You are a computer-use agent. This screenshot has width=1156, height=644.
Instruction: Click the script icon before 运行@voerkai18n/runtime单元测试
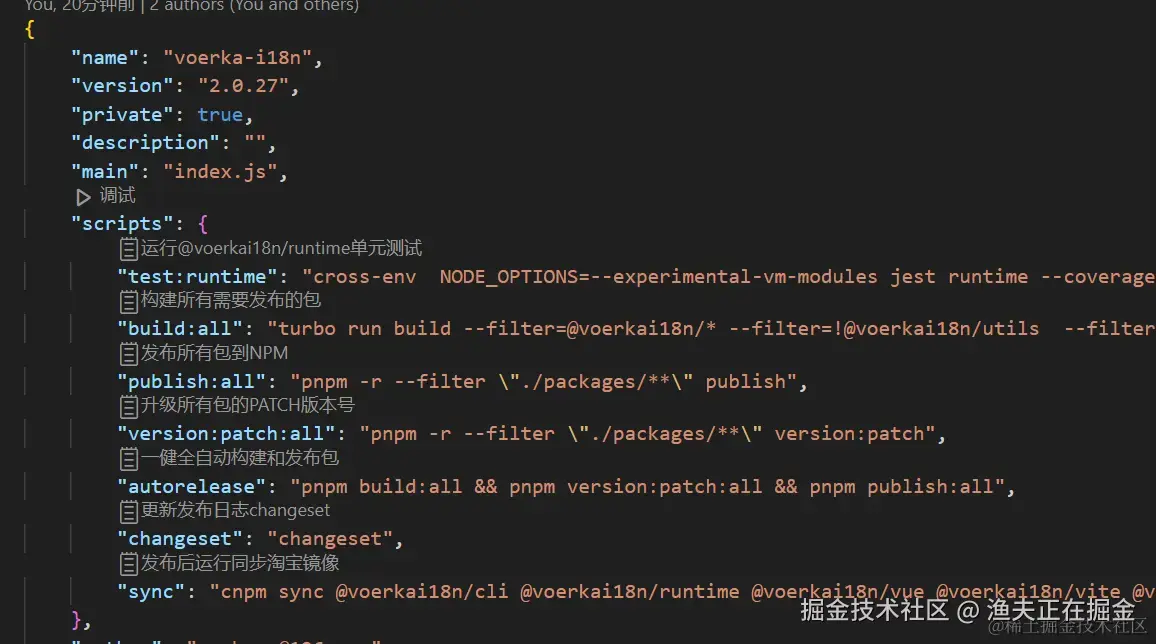tap(128, 248)
